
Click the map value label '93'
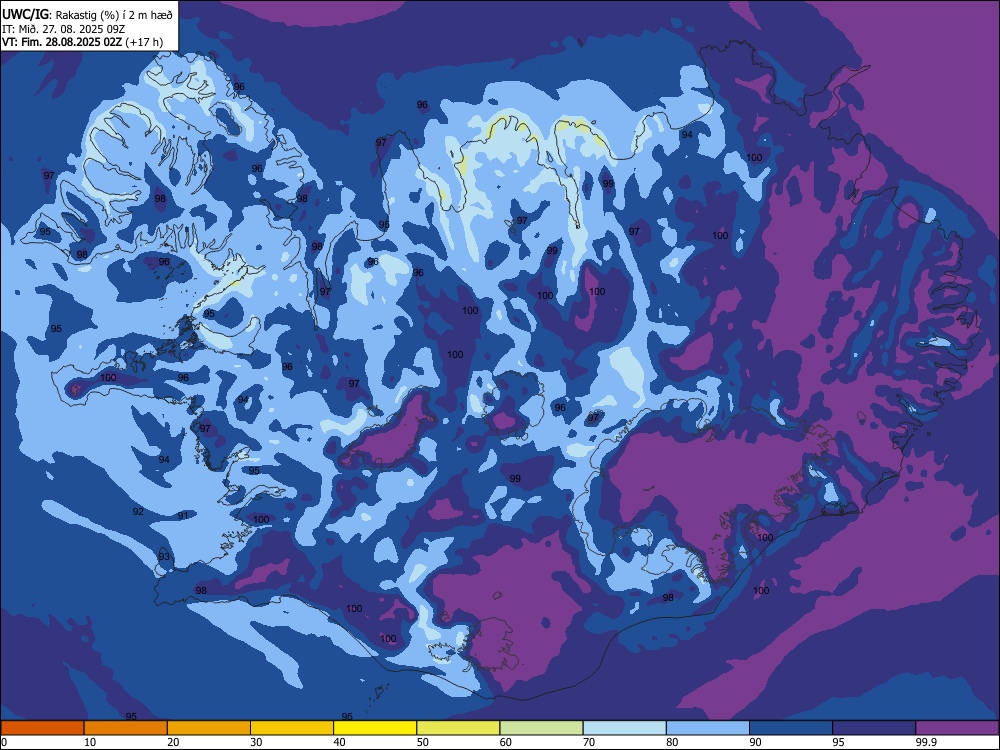point(164,557)
